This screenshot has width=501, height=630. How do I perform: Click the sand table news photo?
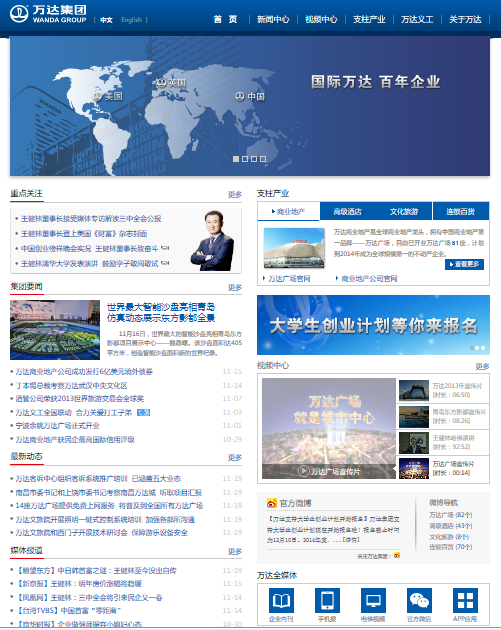point(55,330)
